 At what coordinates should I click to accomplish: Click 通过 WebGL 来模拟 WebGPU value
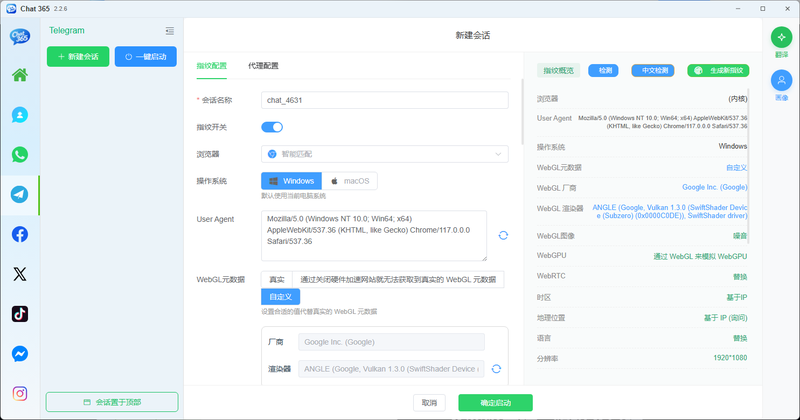[700, 256]
